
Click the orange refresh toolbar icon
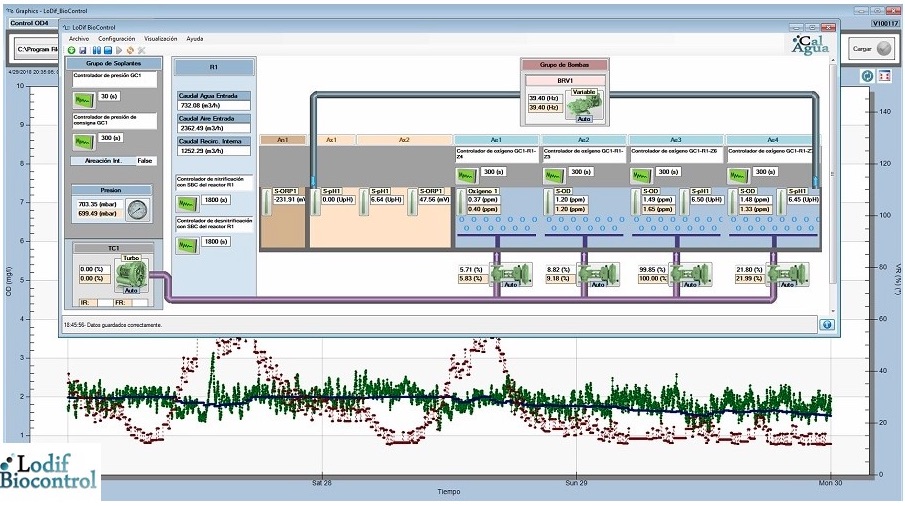point(130,51)
